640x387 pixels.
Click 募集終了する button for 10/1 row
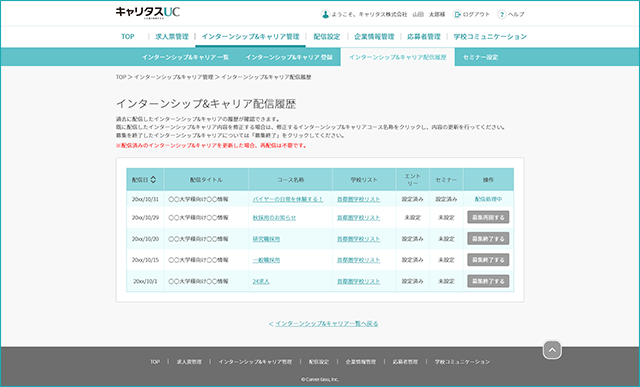488,281
